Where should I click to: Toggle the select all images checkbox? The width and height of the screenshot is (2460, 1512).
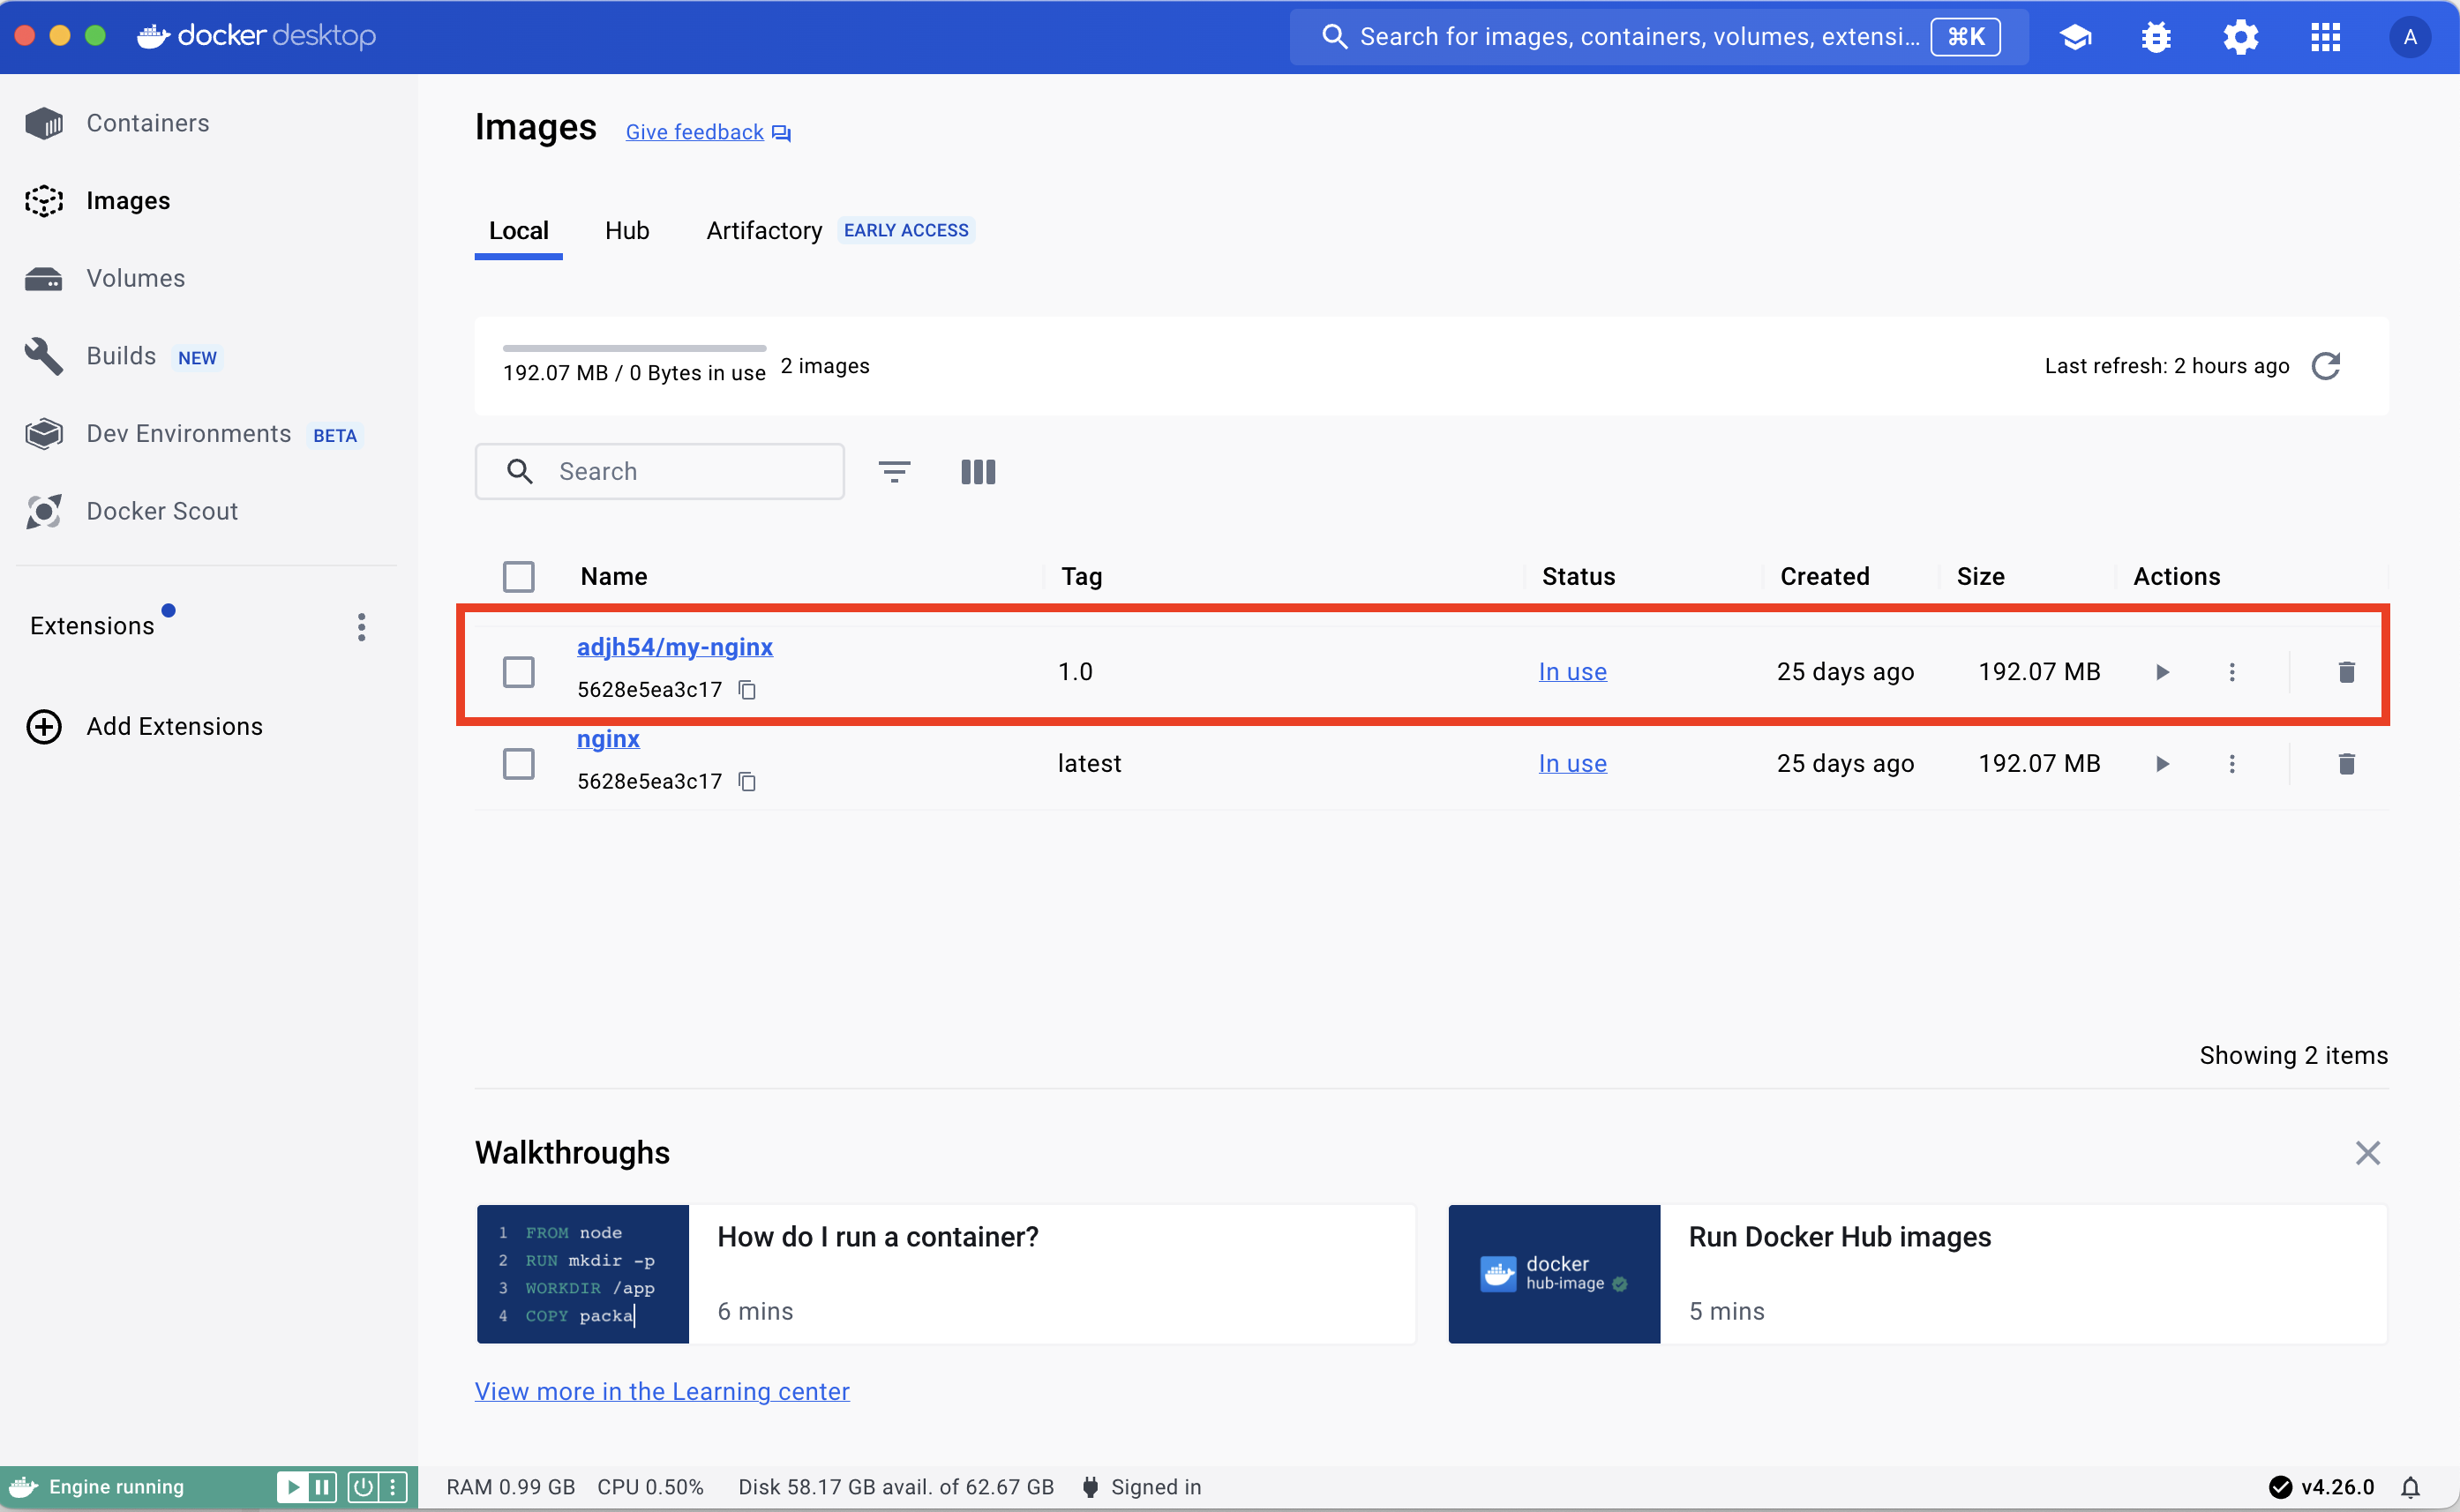click(x=518, y=576)
